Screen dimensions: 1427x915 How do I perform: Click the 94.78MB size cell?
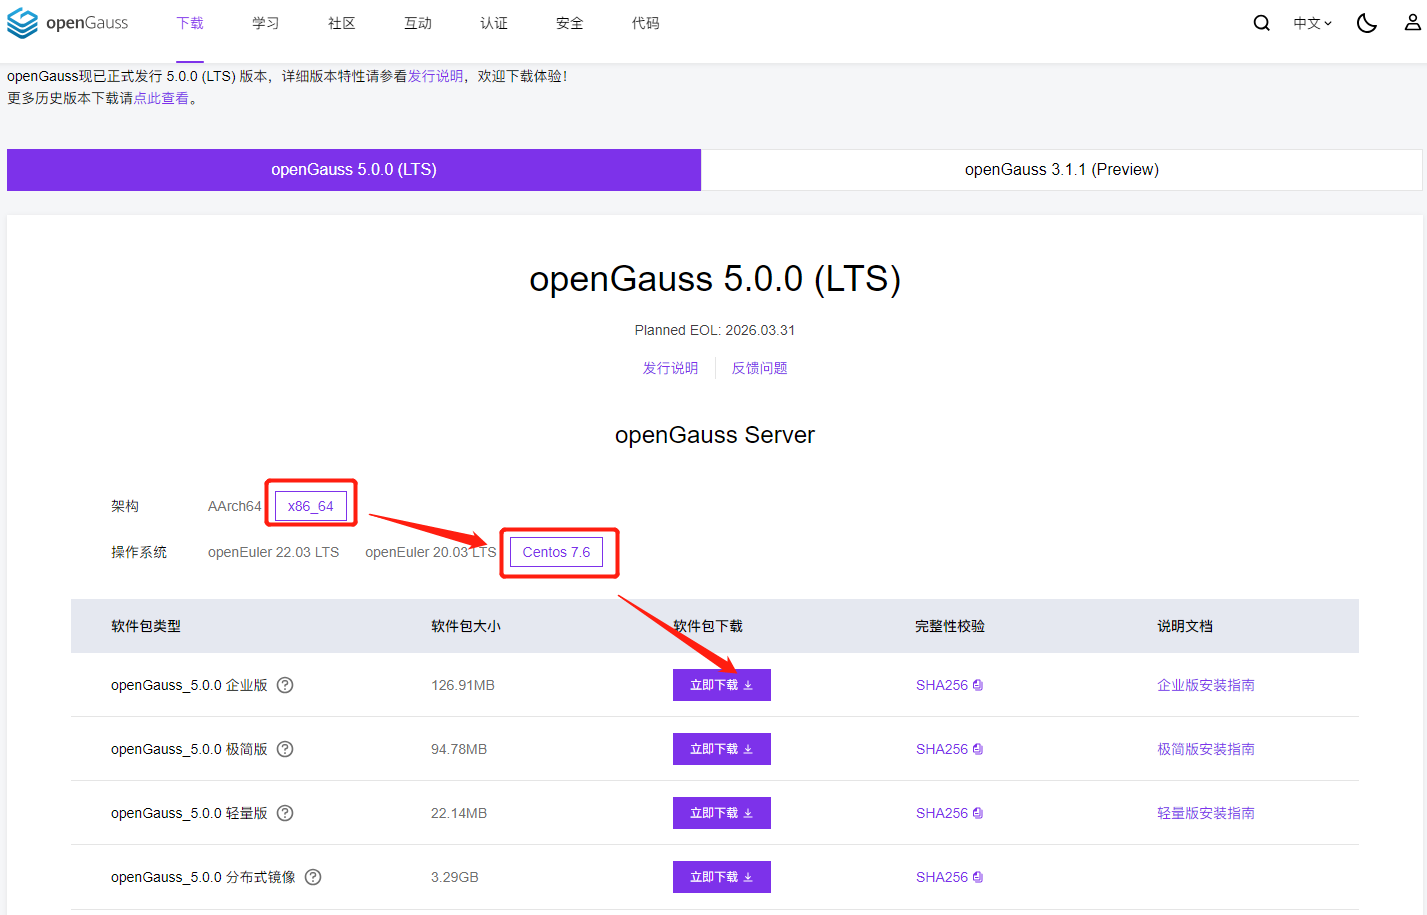[459, 749]
